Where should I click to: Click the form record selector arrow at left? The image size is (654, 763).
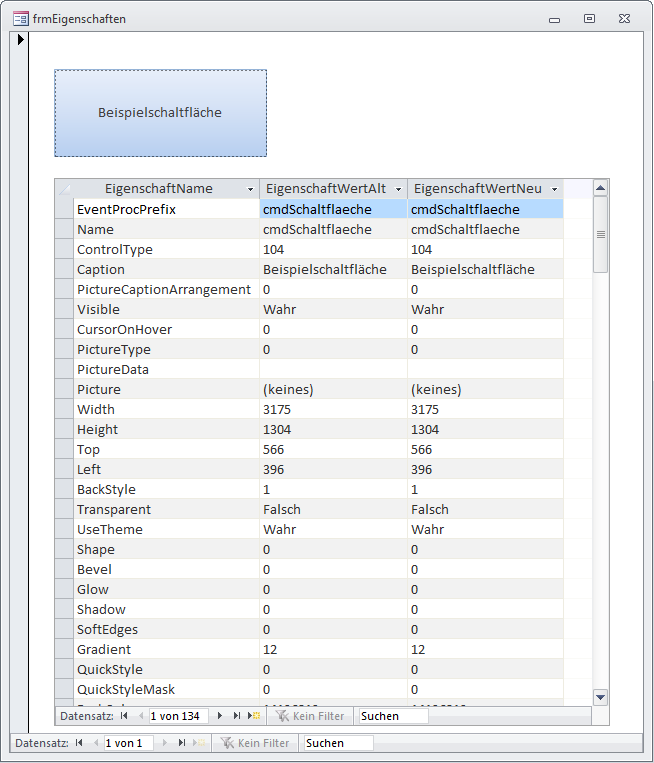click(19, 41)
